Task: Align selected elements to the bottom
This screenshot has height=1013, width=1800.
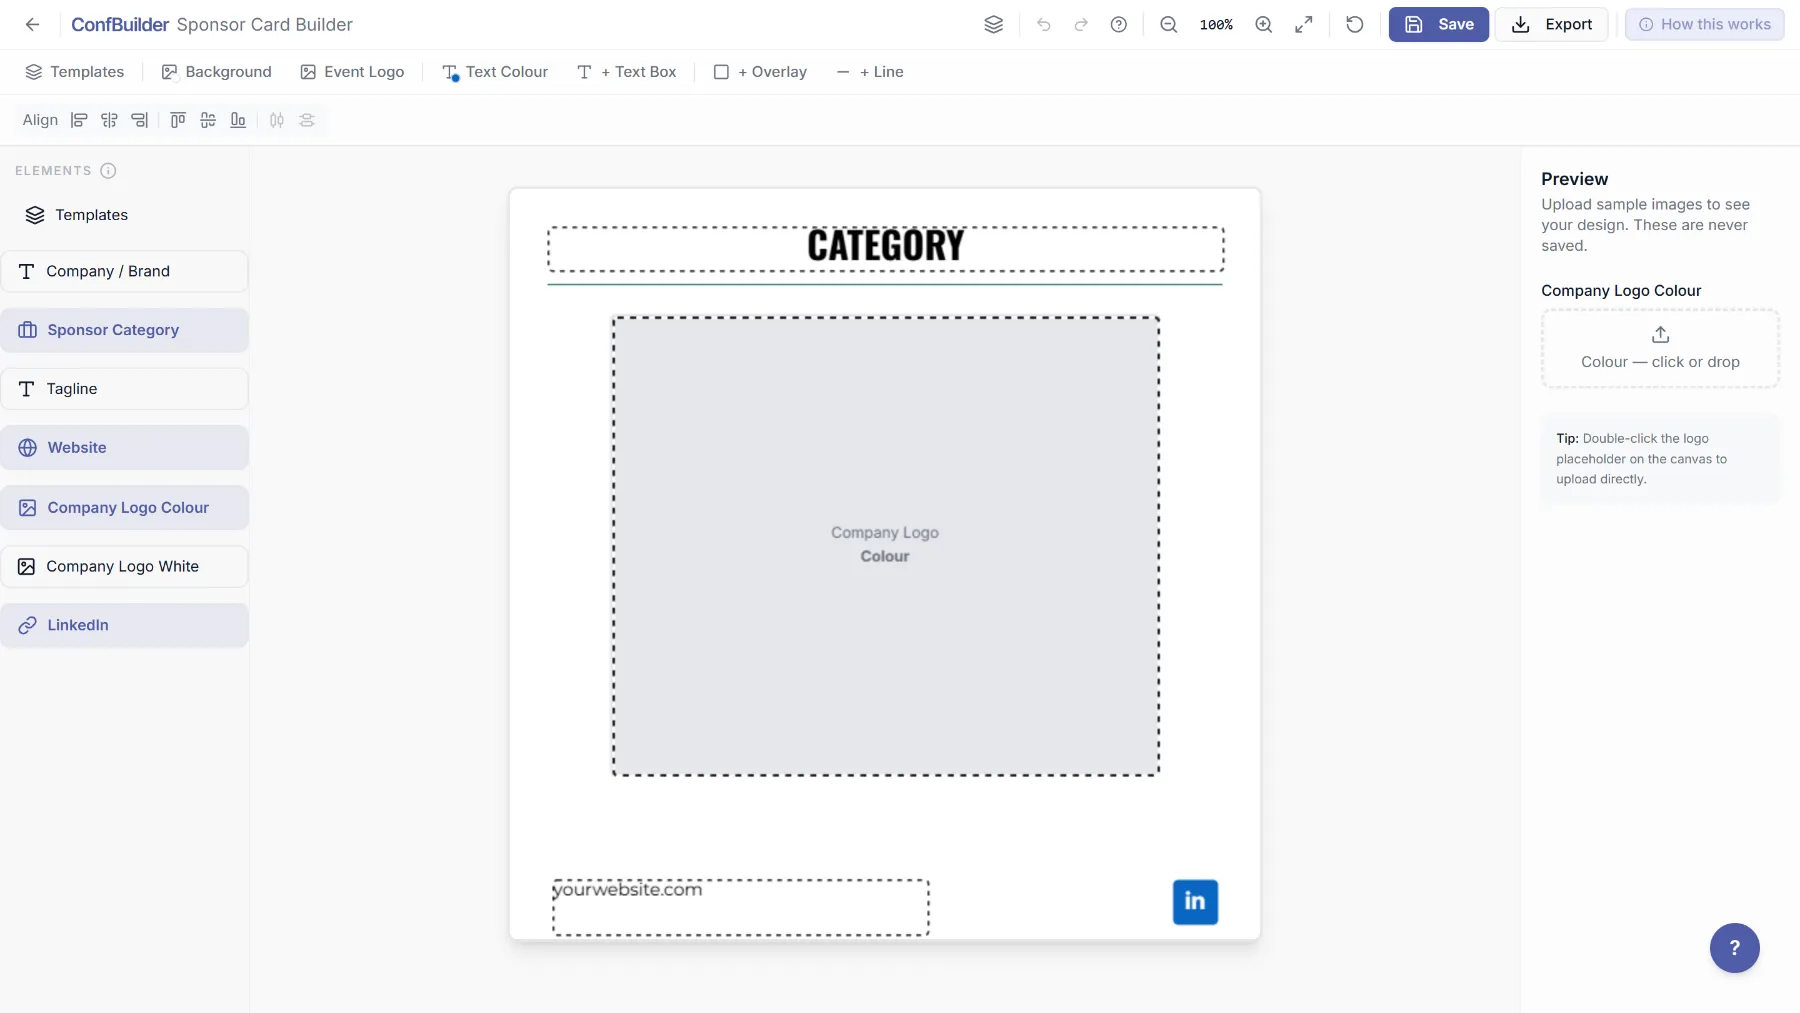Action: [x=238, y=120]
